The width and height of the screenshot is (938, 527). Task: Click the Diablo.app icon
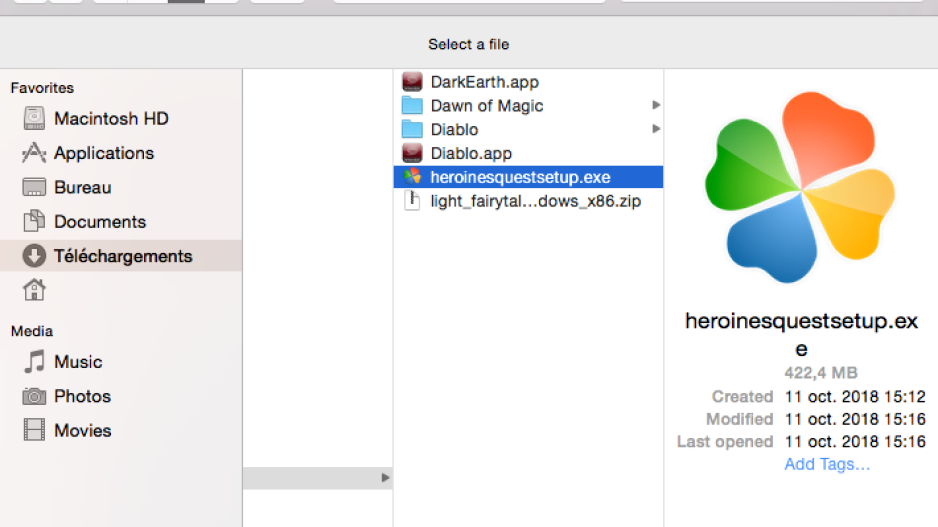[412, 153]
